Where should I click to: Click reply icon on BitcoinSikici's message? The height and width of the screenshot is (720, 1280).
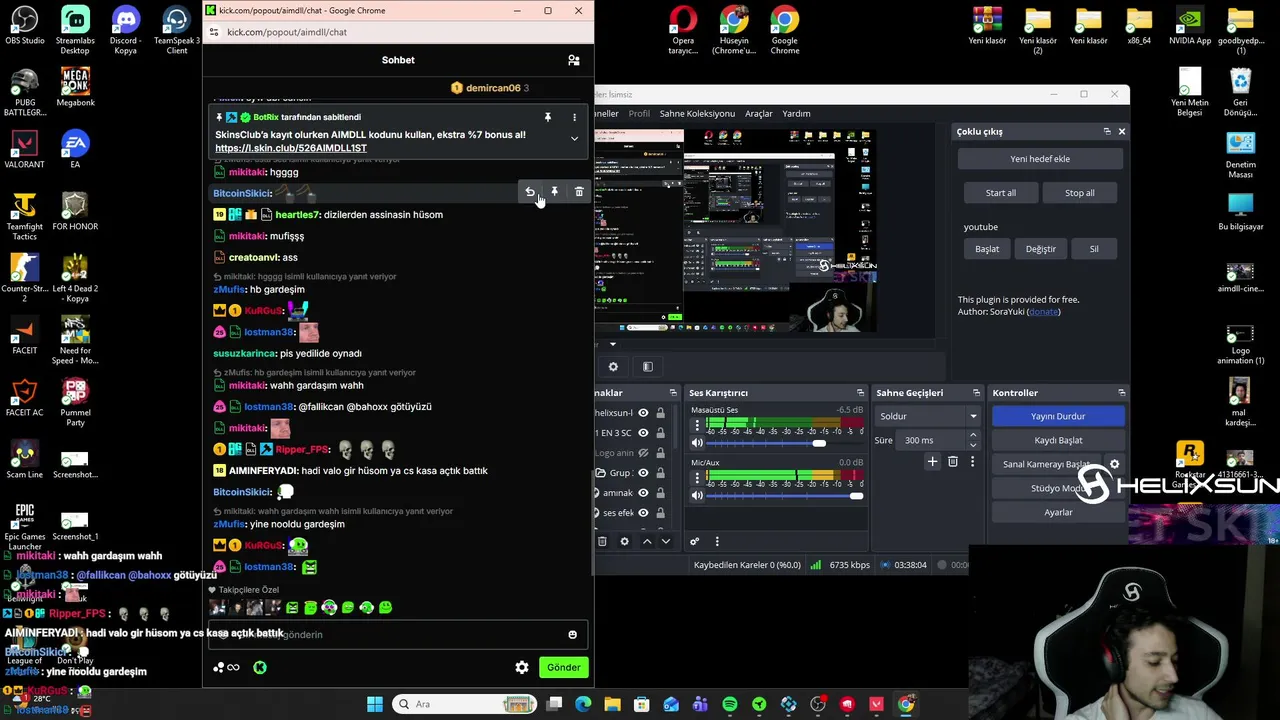pyautogui.click(x=530, y=192)
